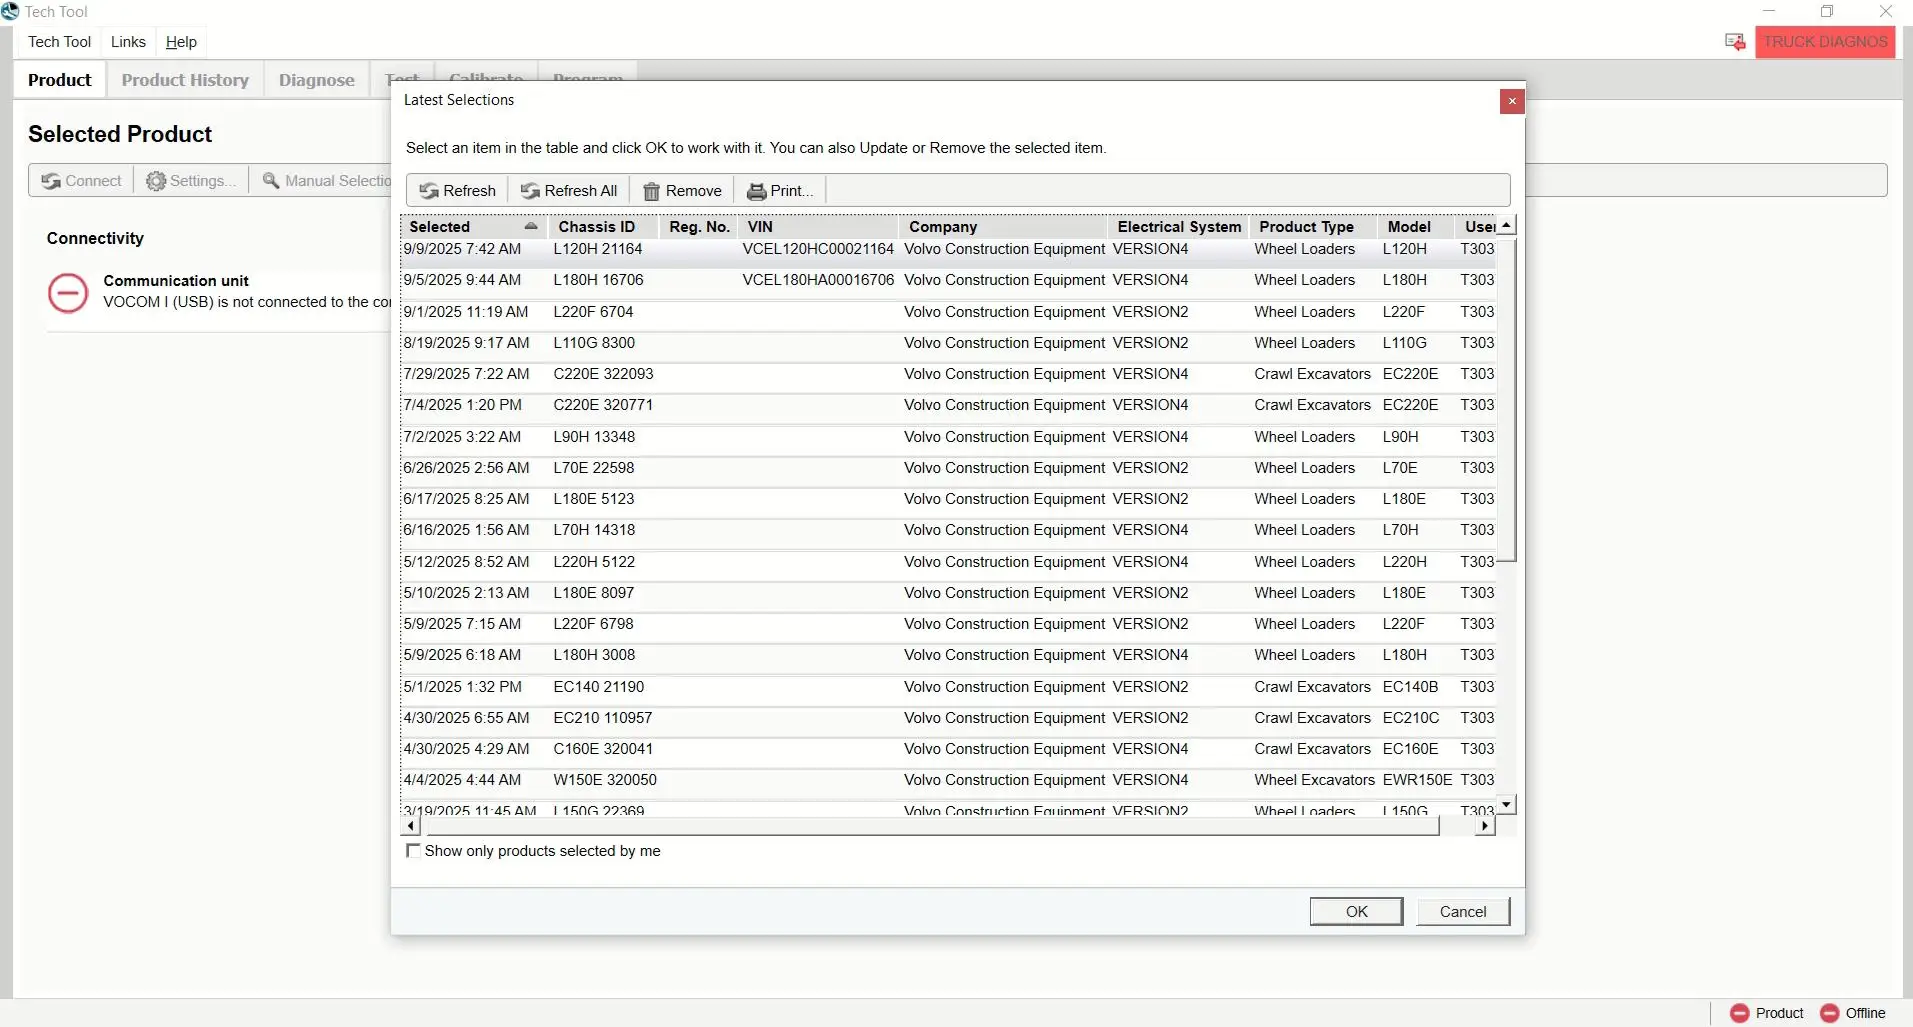
Task: Click the TRUCK DIAGNOS red button
Action: [1825, 42]
